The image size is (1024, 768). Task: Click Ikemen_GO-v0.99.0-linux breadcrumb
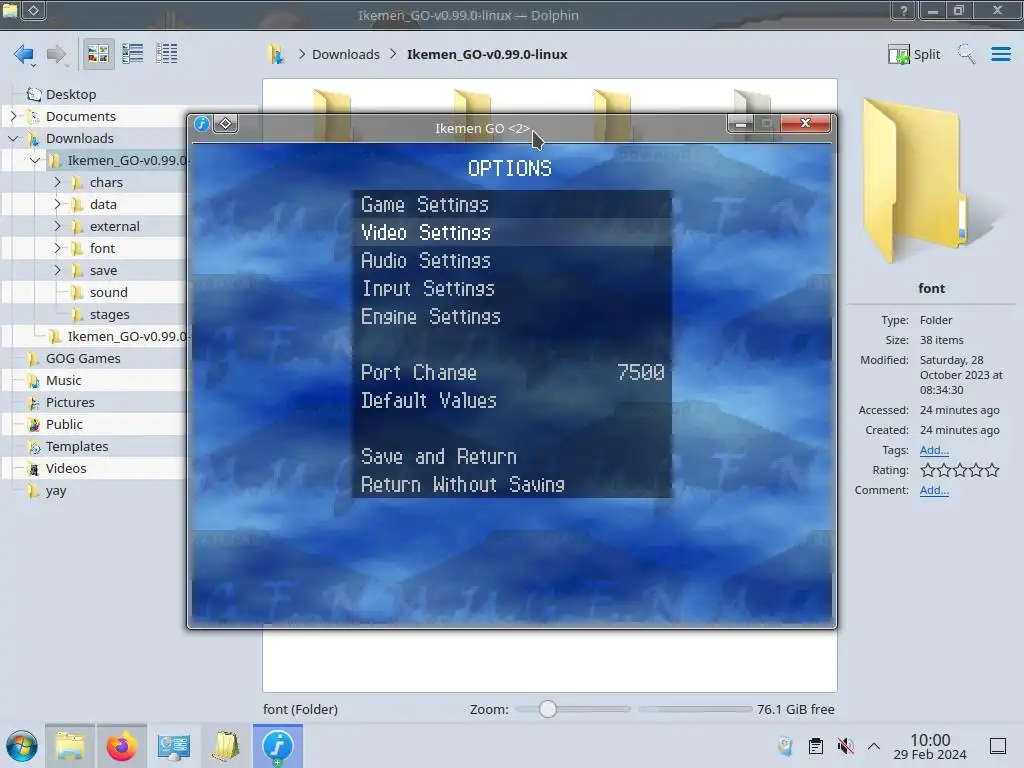[487, 54]
